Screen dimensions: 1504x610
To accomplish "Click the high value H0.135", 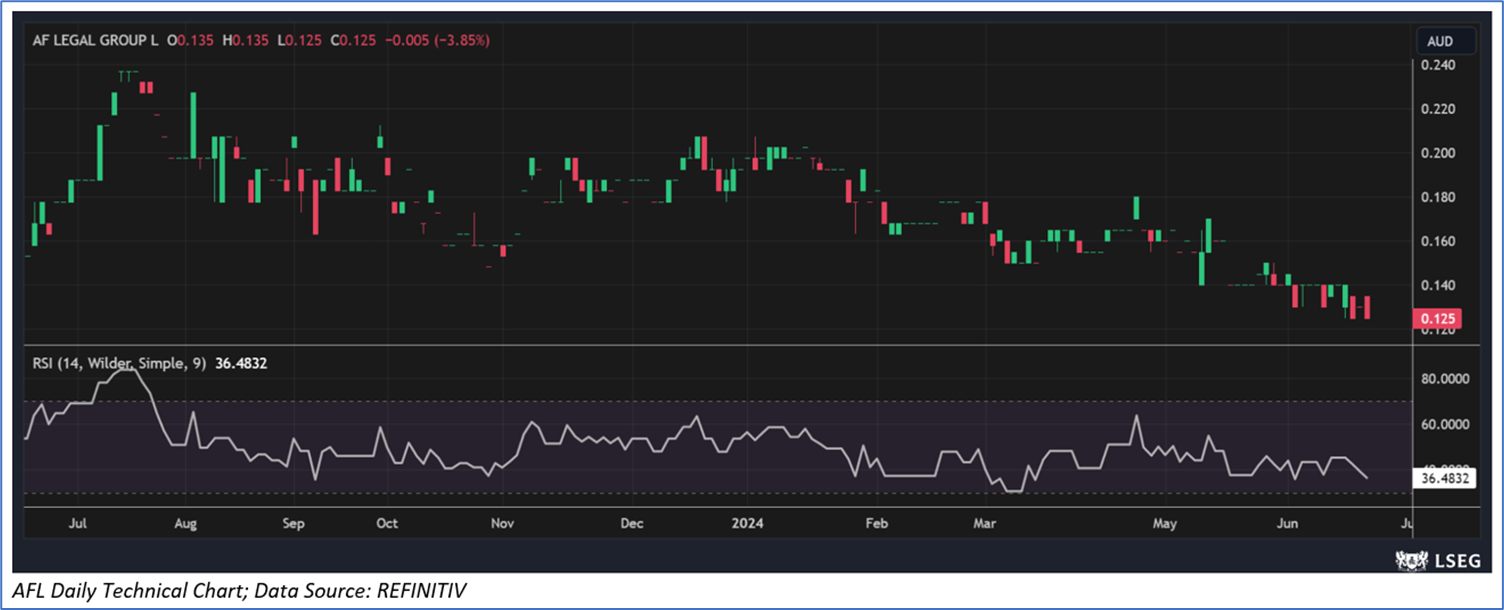I will (x=247, y=41).
